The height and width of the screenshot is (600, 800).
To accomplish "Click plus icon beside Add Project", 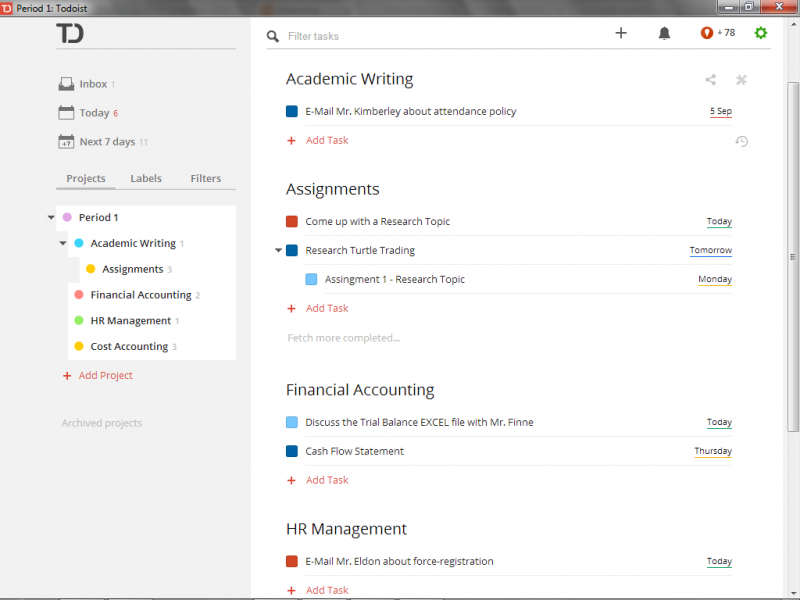I will pyautogui.click(x=67, y=376).
